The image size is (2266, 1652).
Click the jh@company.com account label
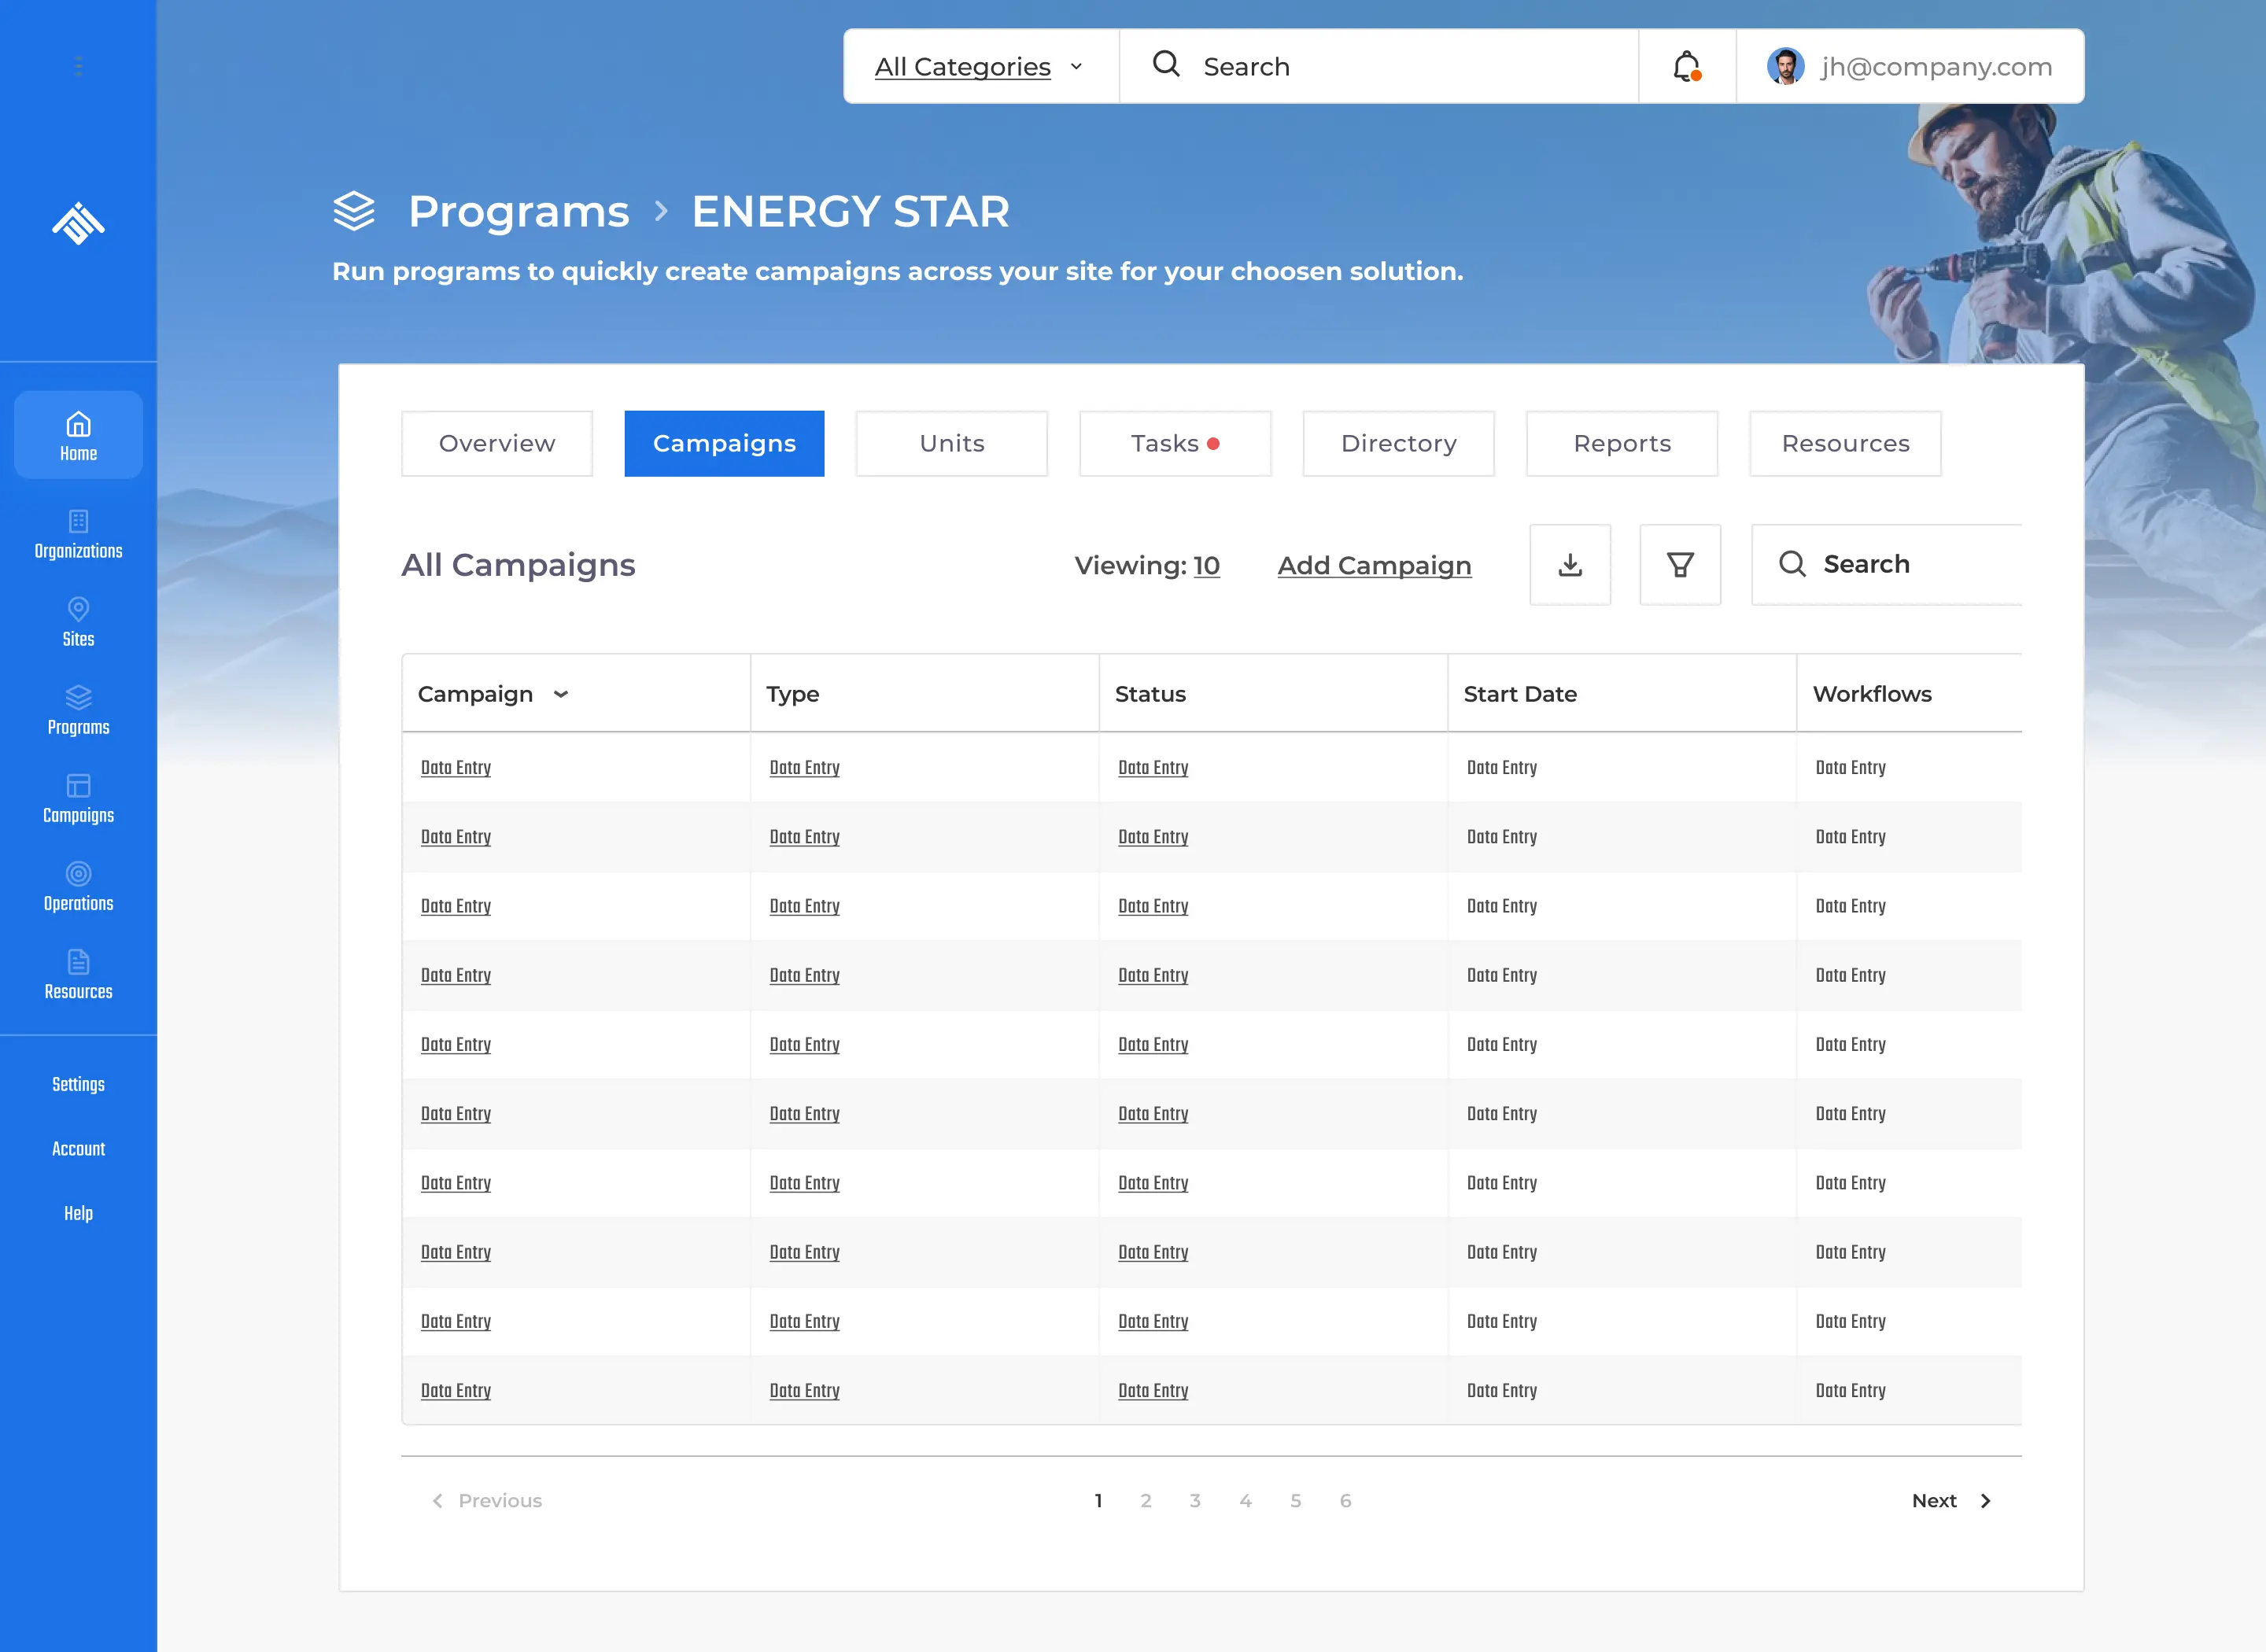pos(1936,67)
